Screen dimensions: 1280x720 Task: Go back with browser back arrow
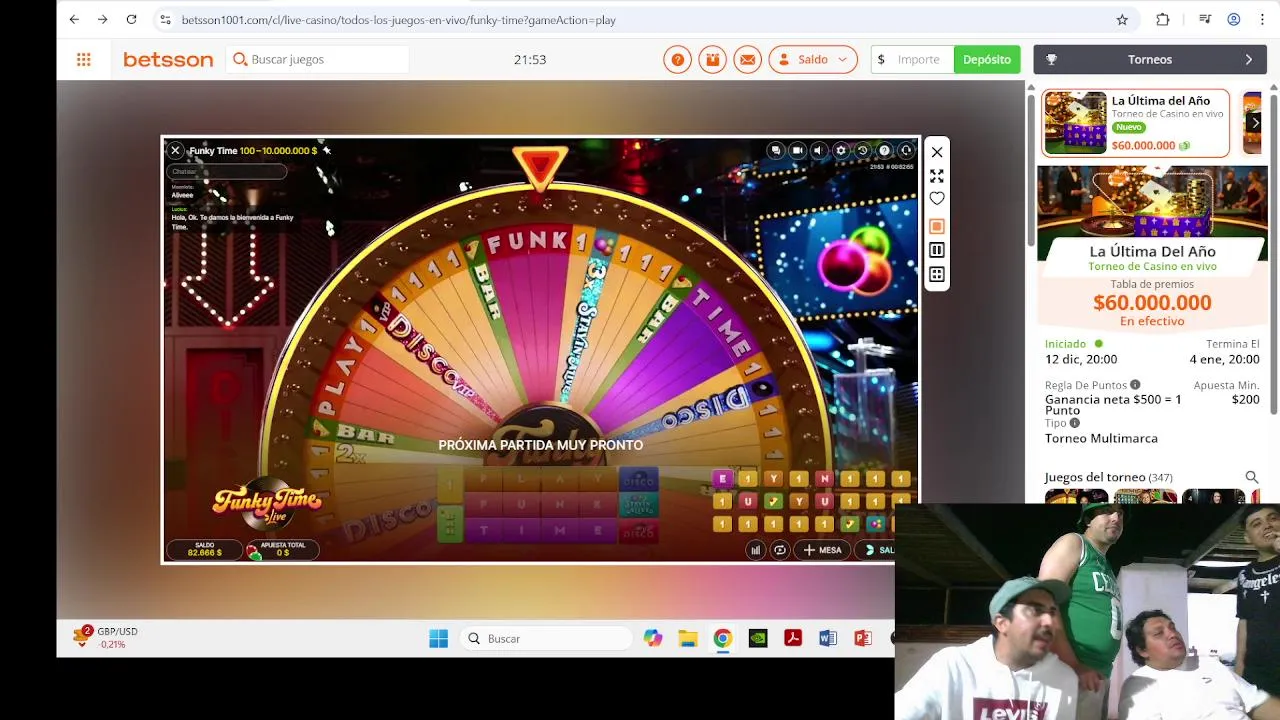click(74, 19)
